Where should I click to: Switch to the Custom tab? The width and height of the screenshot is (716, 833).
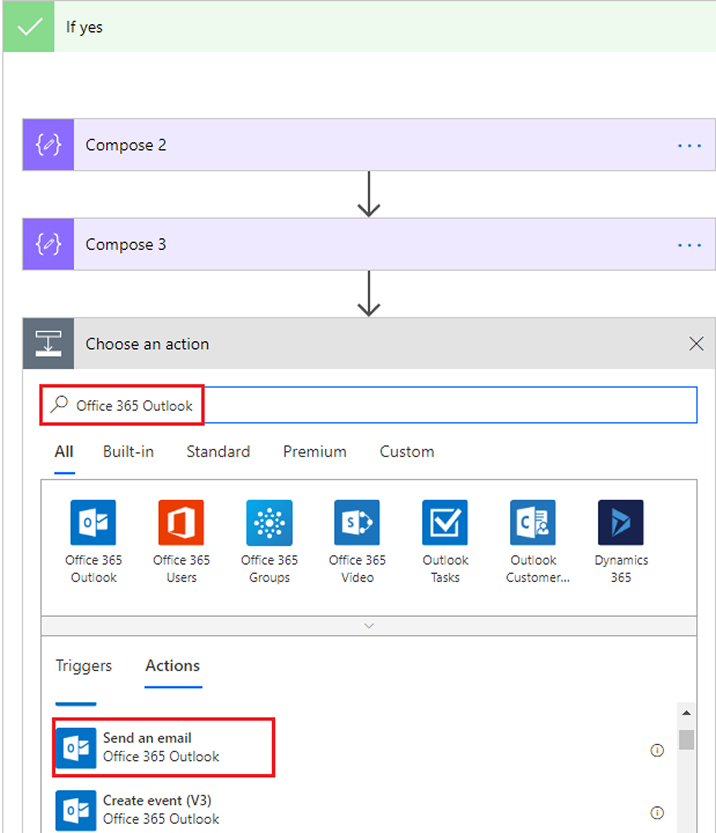click(407, 452)
